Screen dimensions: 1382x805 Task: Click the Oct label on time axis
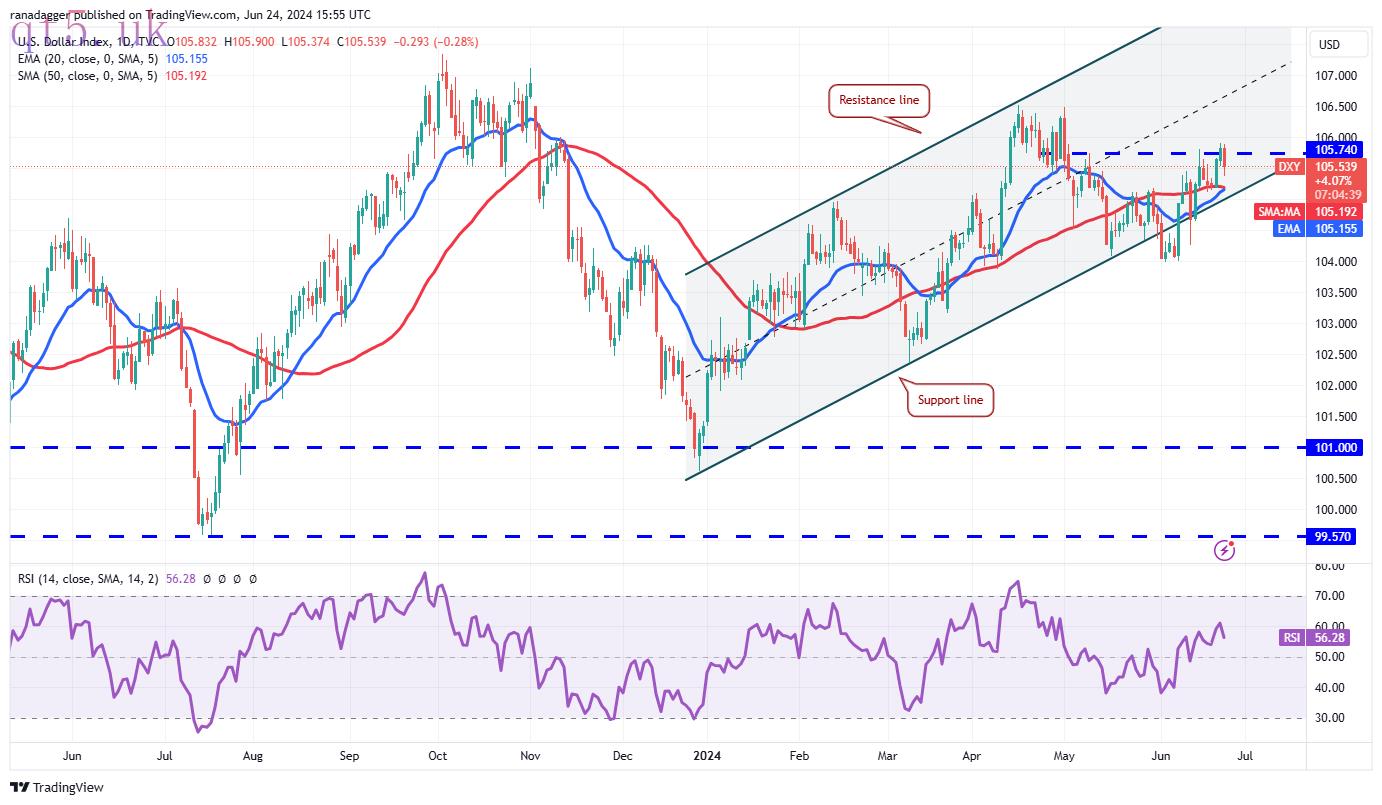(x=437, y=757)
